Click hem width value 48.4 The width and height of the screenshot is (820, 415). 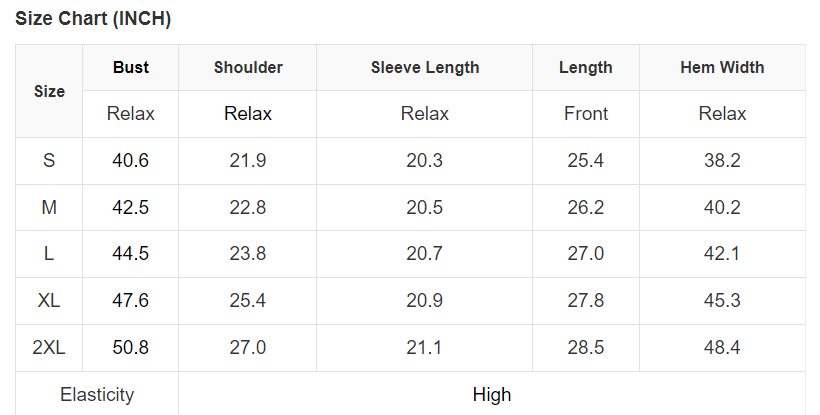722,348
